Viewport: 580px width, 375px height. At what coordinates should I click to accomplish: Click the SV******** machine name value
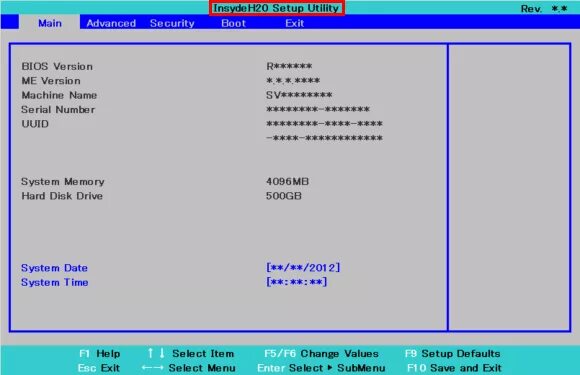click(x=299, y=95)
